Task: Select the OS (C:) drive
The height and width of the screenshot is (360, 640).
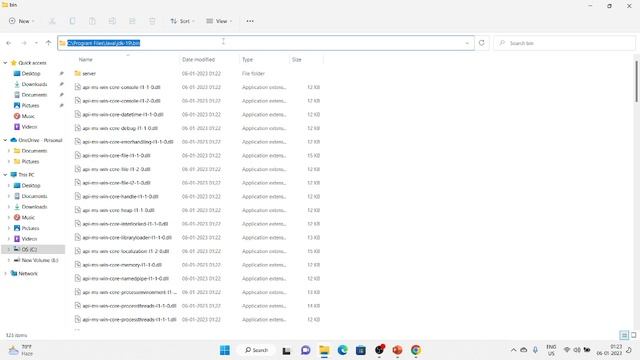Action: (29, 249)
